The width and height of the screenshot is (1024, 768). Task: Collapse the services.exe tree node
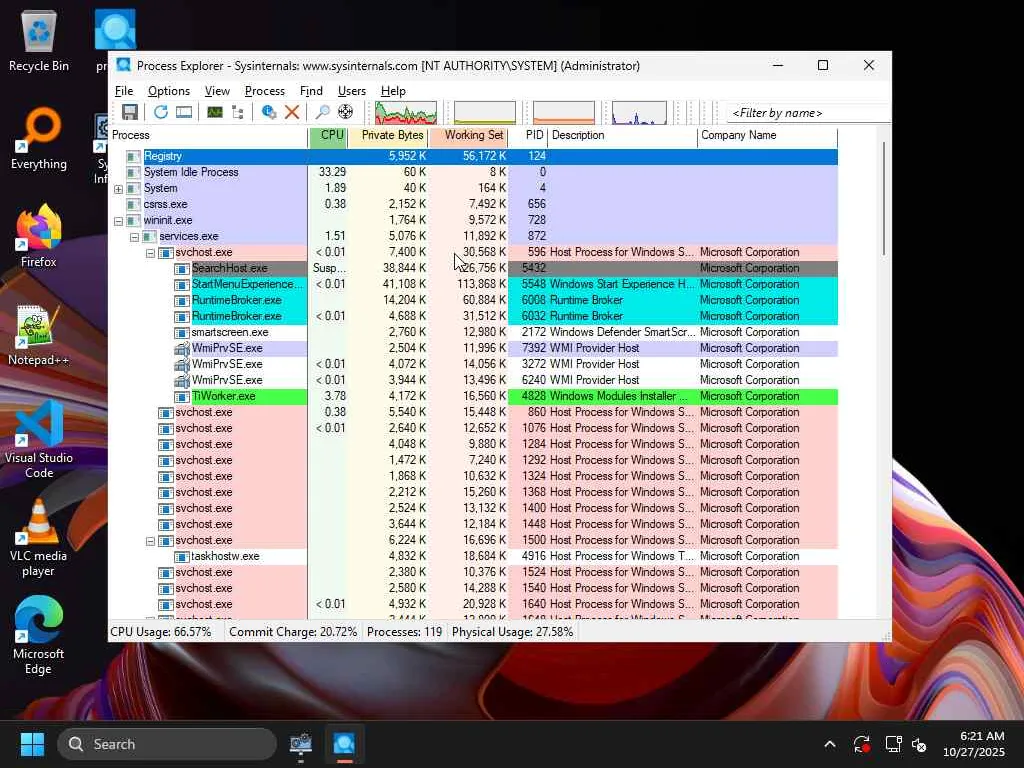(x=135, y=237)
